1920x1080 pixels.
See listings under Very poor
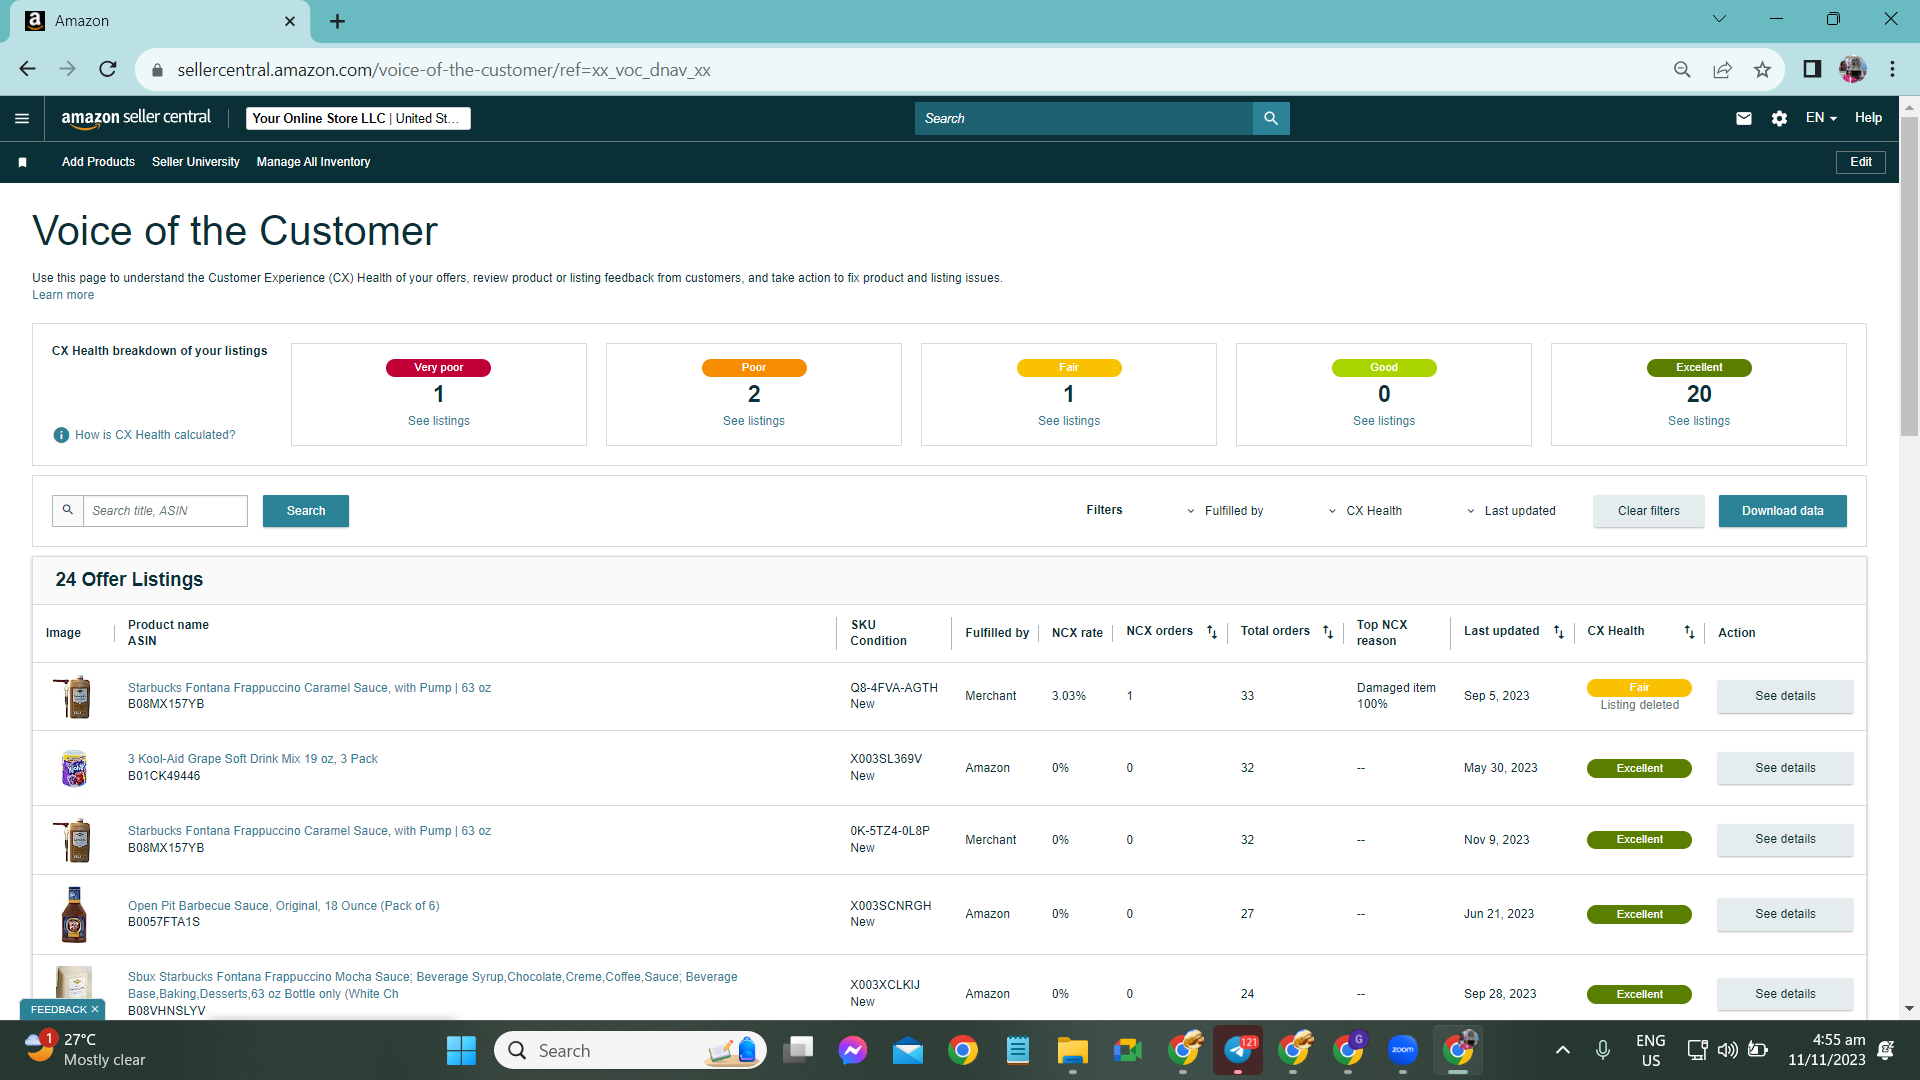click(x=439, y=421)
